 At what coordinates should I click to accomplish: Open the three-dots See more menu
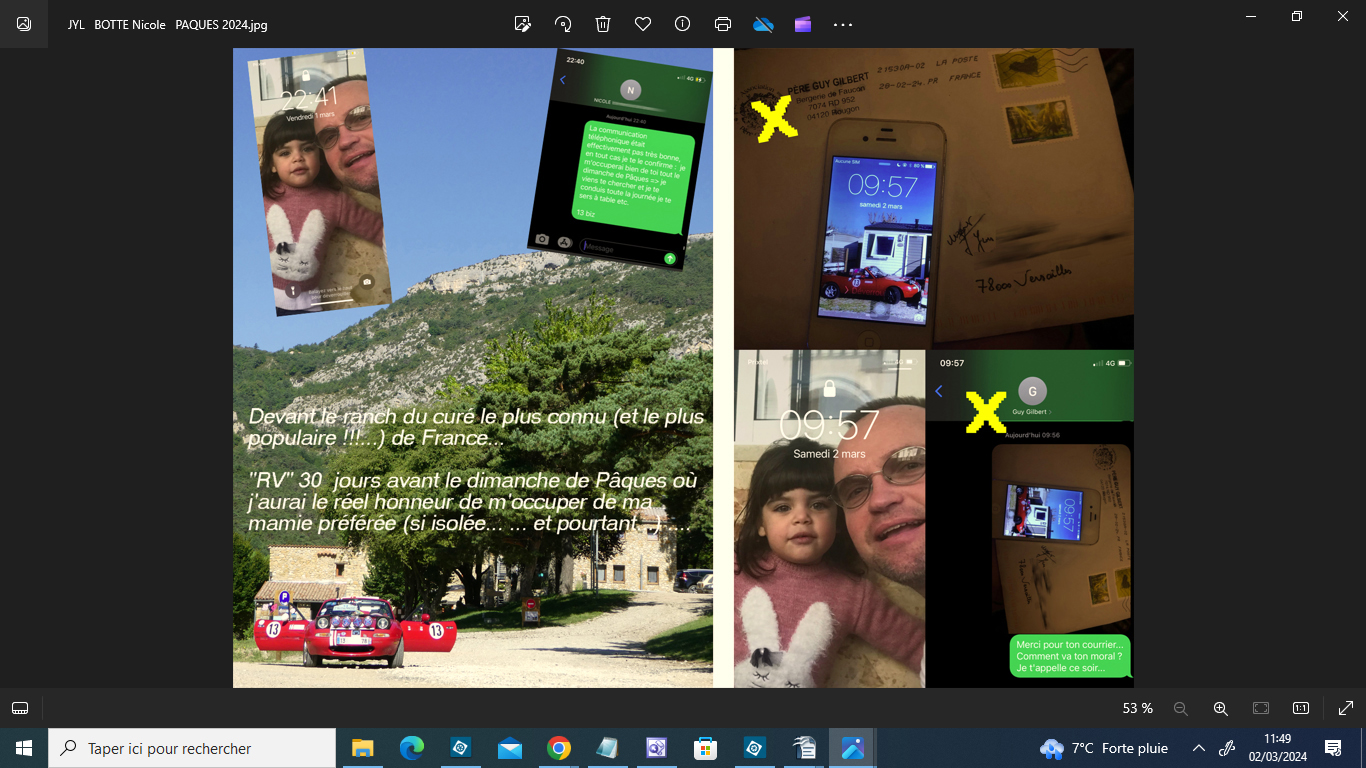[843, 24]
